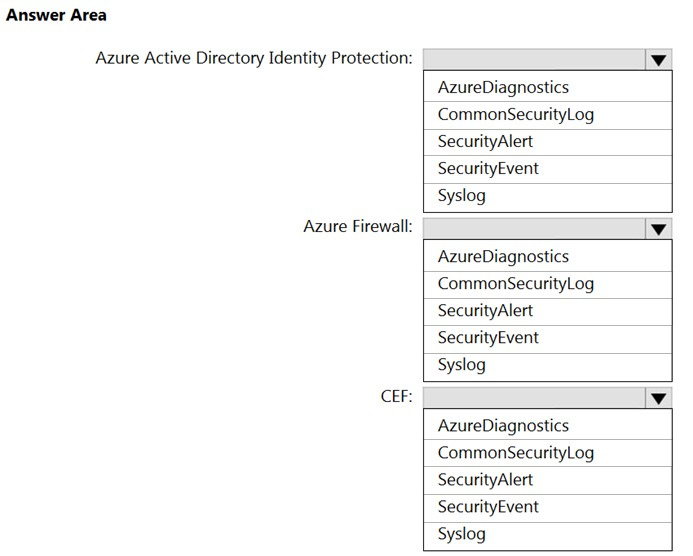Choose Syslog in the CEF list
693x556 pixels.
(x=461, y=533)
